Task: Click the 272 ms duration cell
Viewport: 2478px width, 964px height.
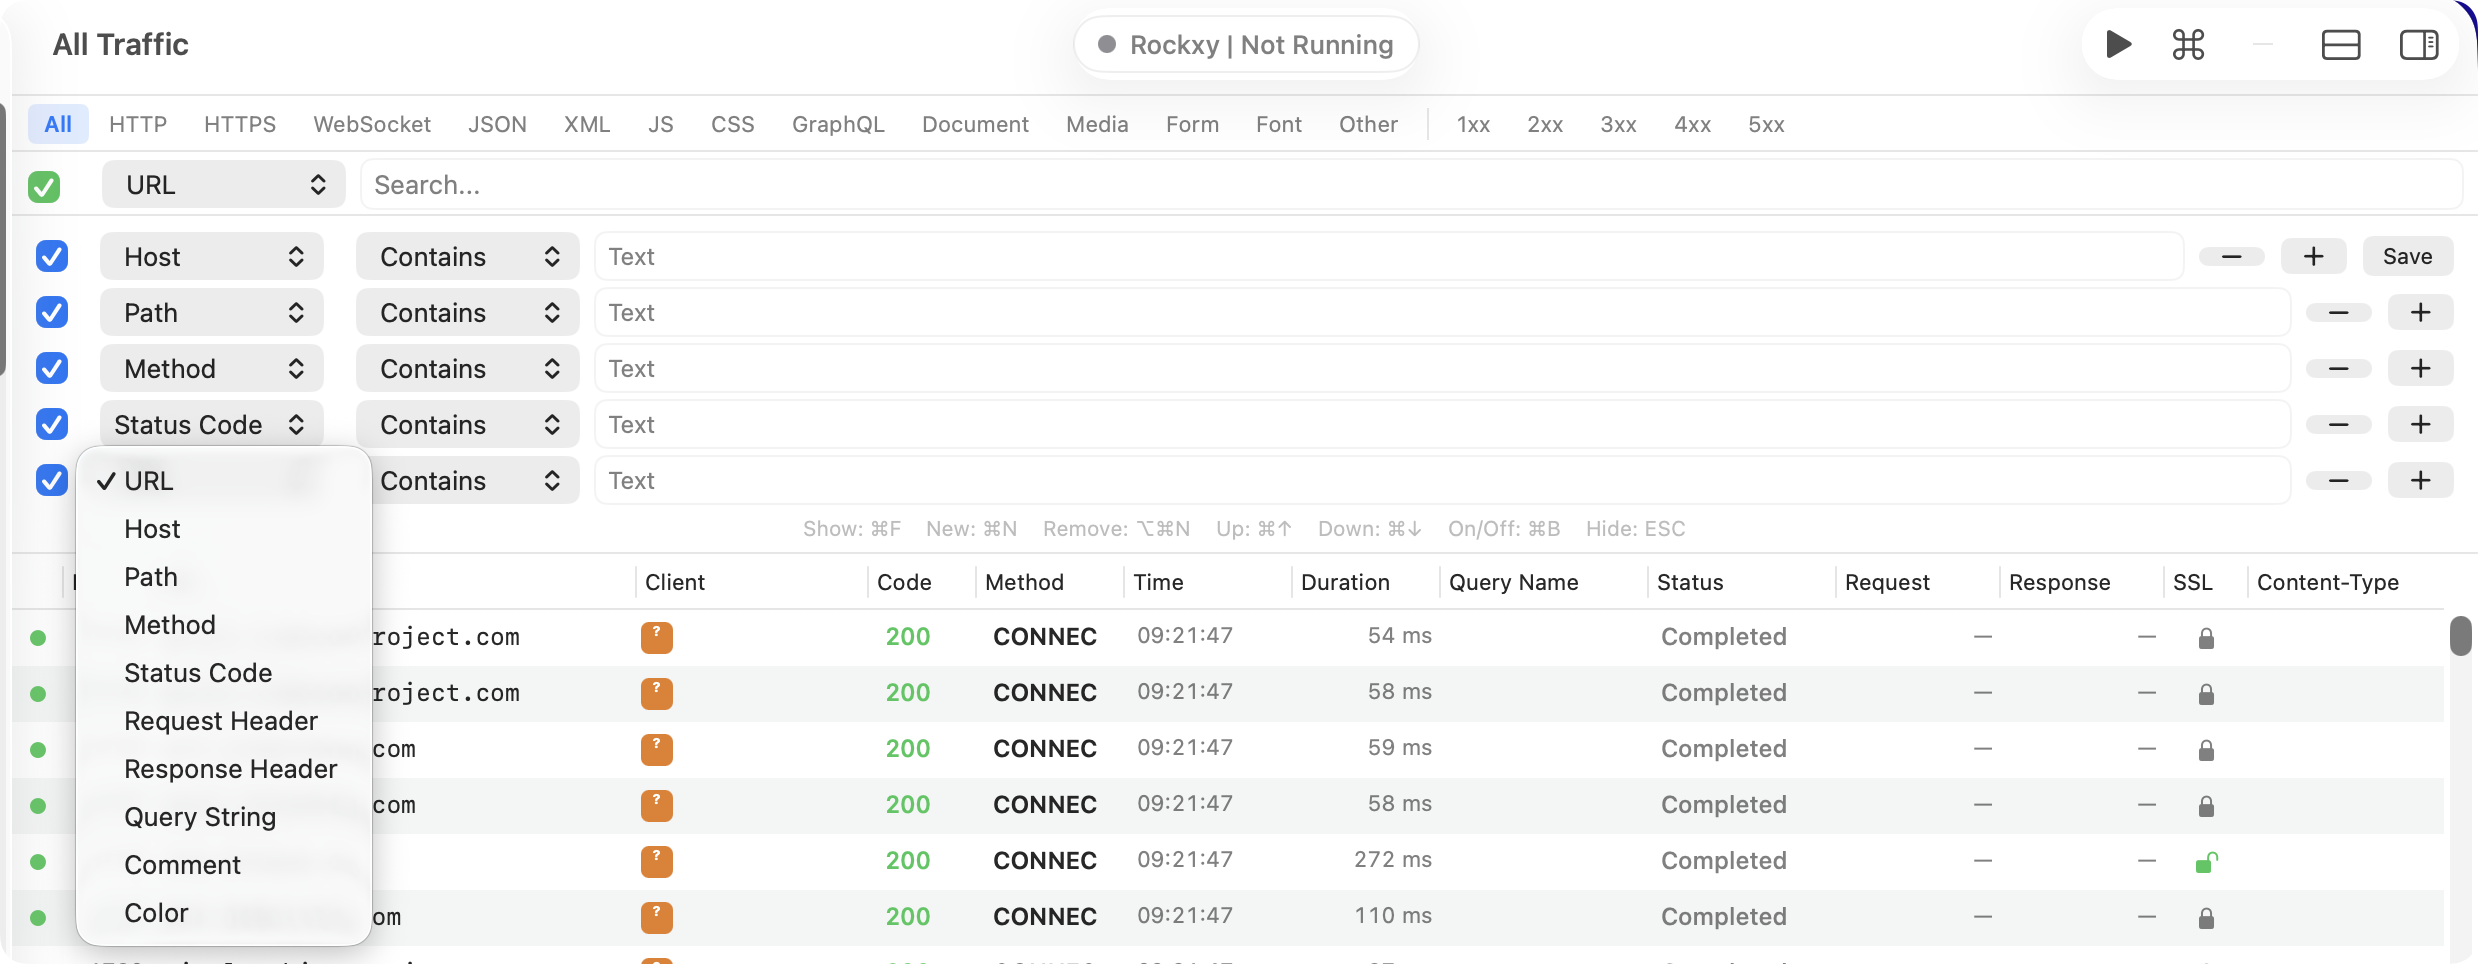Action: pos(1392,860)
